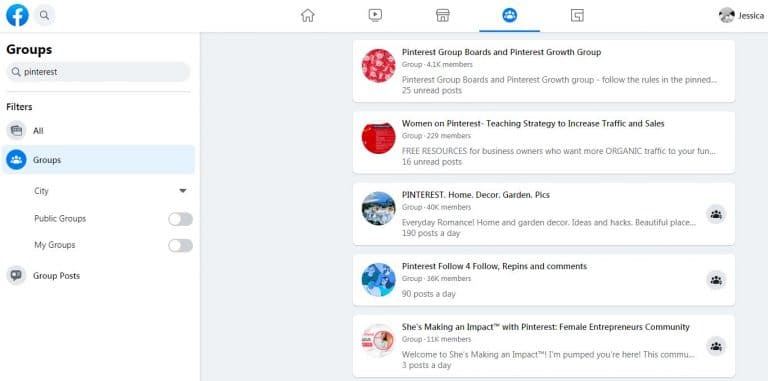Open the Watch video icon
The image size is (768, 381).
pos(375,16)
